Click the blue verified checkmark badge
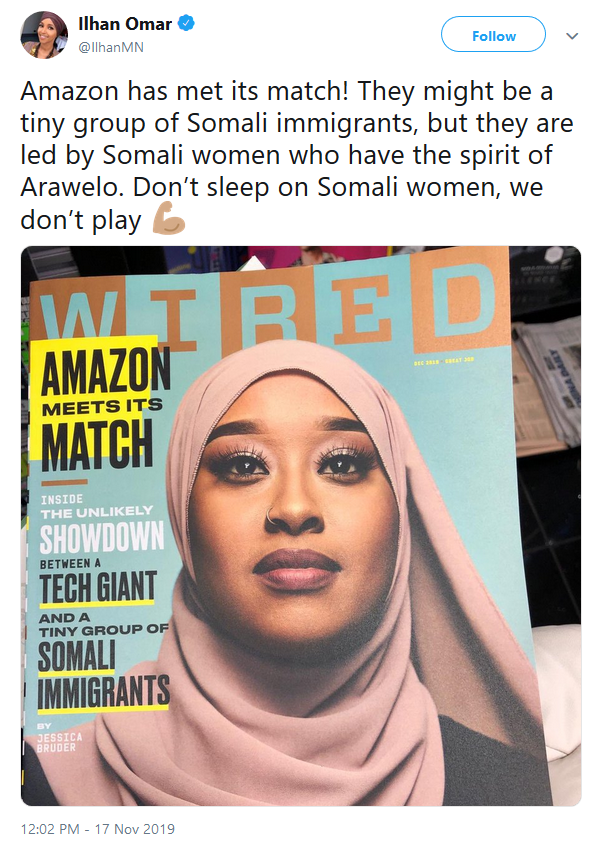The width and height of the screenshot is (596, 848). [x=186, y=24]
